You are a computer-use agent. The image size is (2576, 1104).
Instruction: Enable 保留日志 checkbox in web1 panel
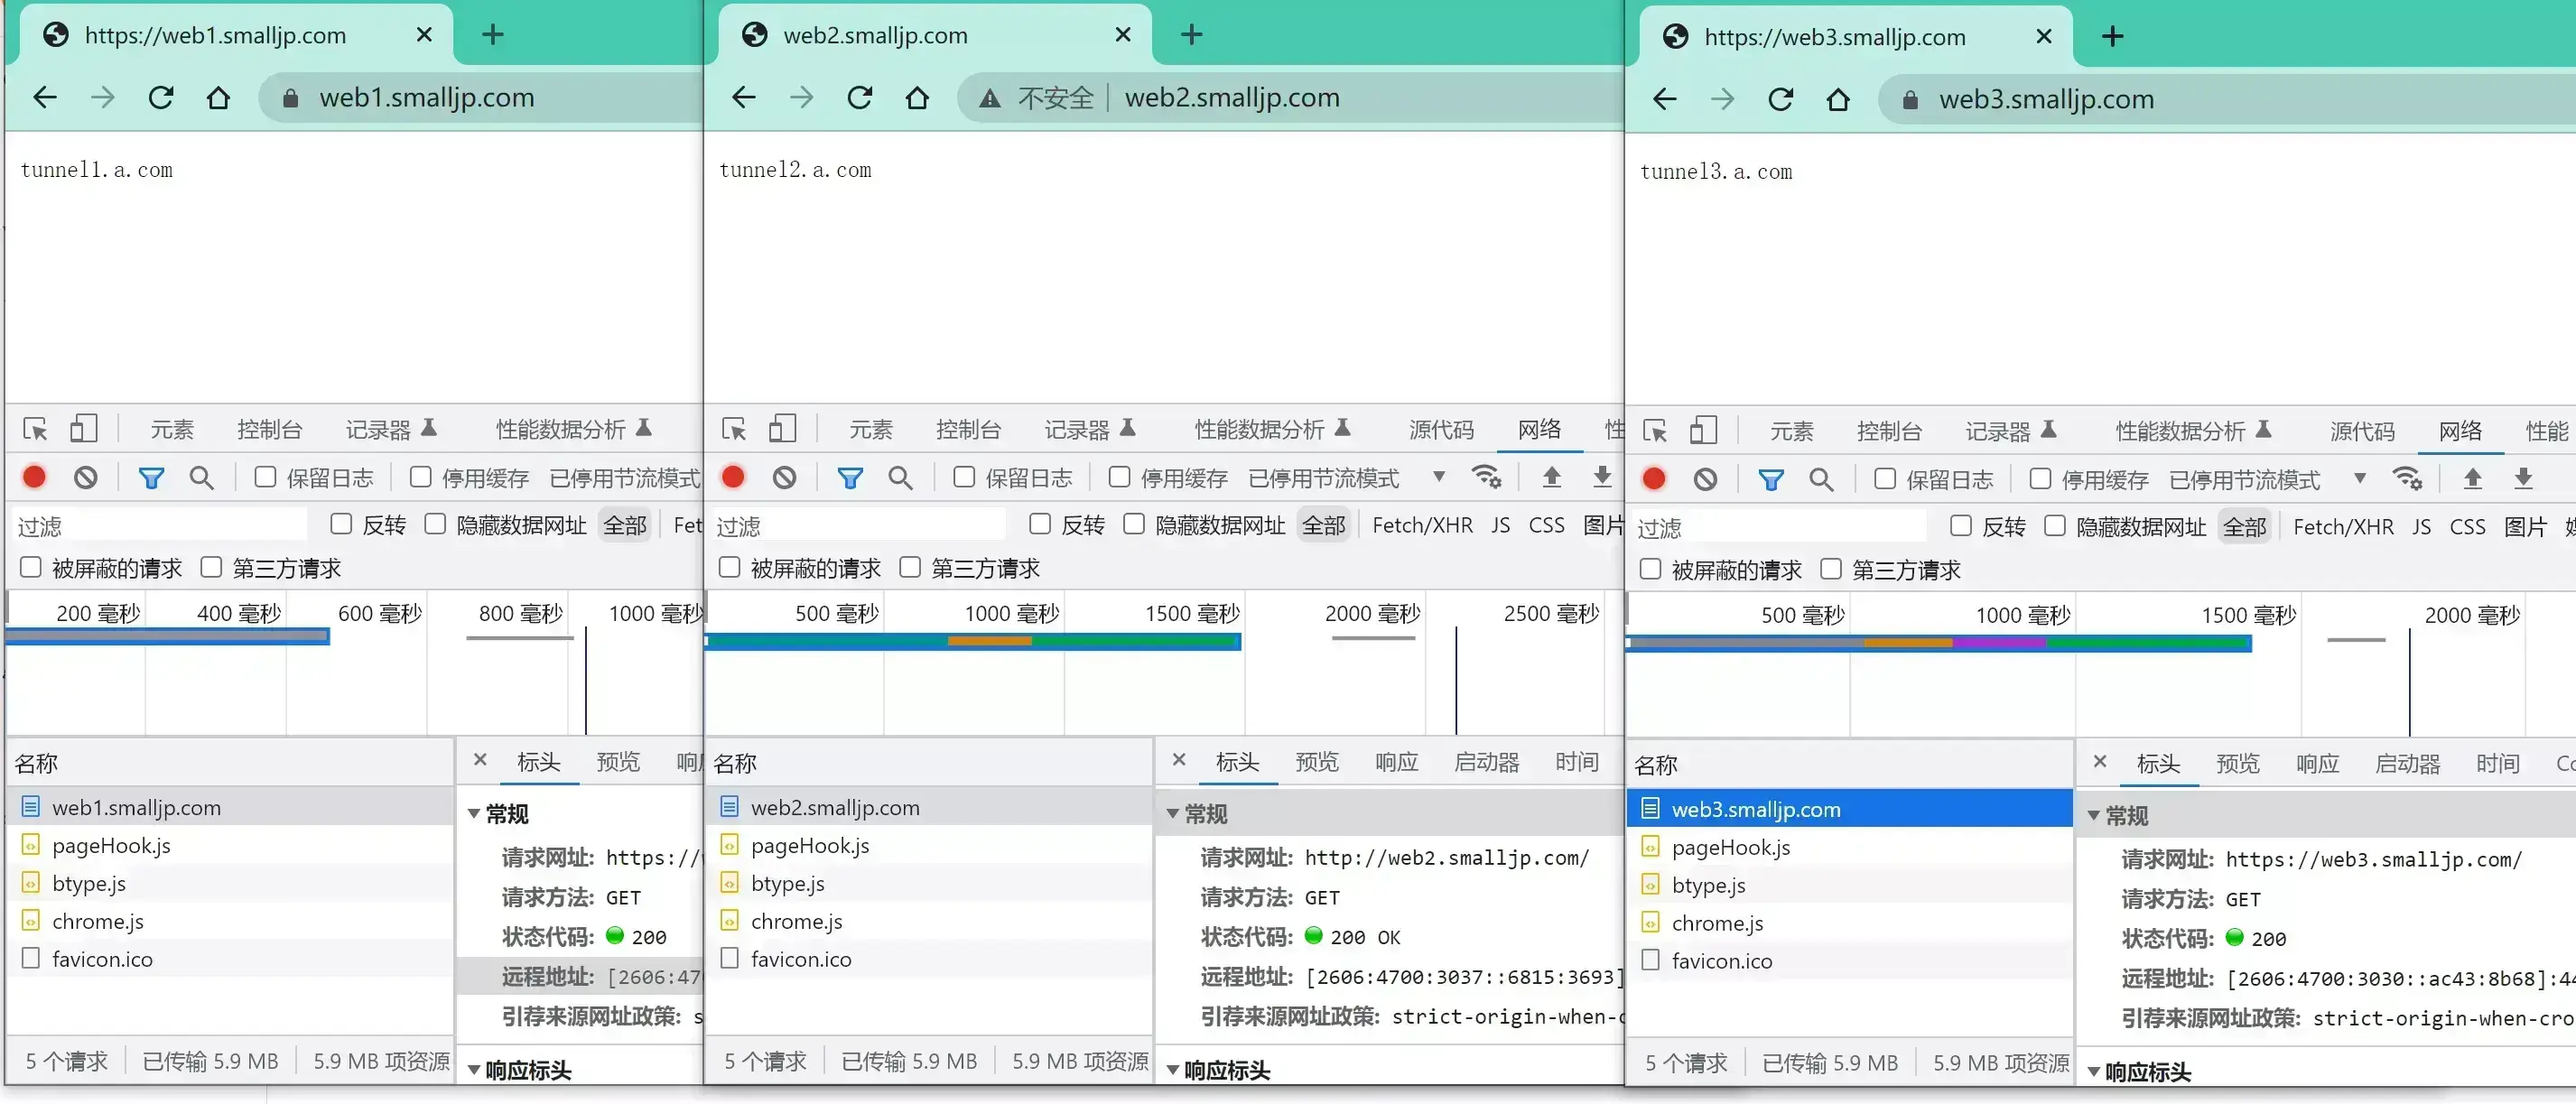(x=265, y=477)
